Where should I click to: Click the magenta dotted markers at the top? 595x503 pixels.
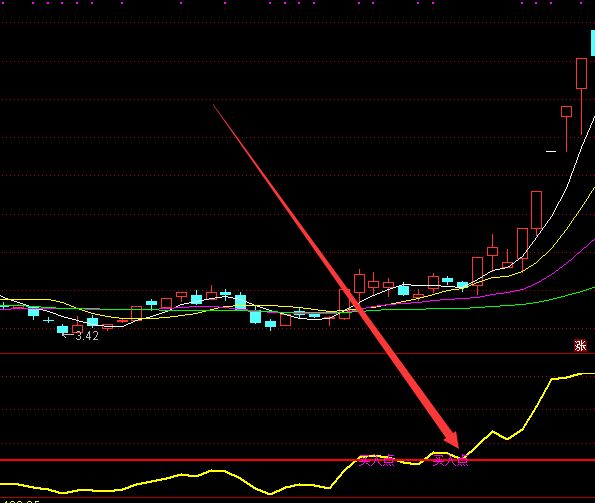[x=298, y=3]
